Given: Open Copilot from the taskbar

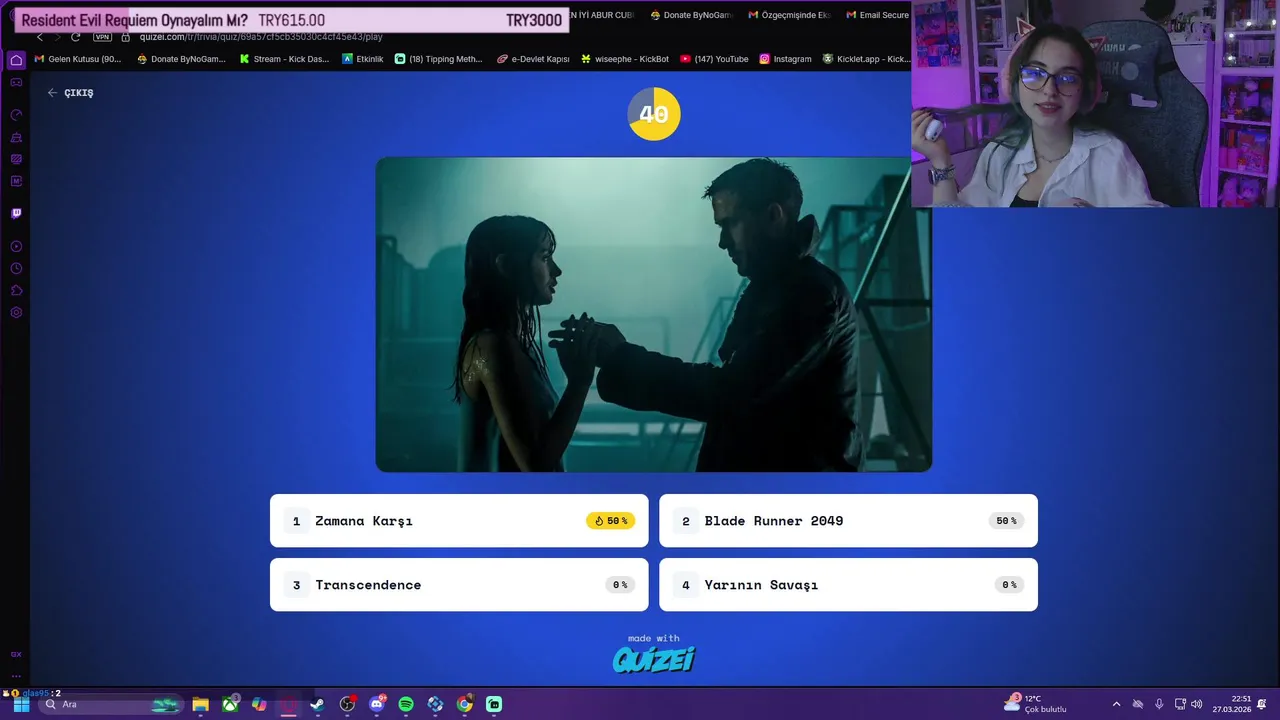Looking at the screenshot, I should click(259, 704).
